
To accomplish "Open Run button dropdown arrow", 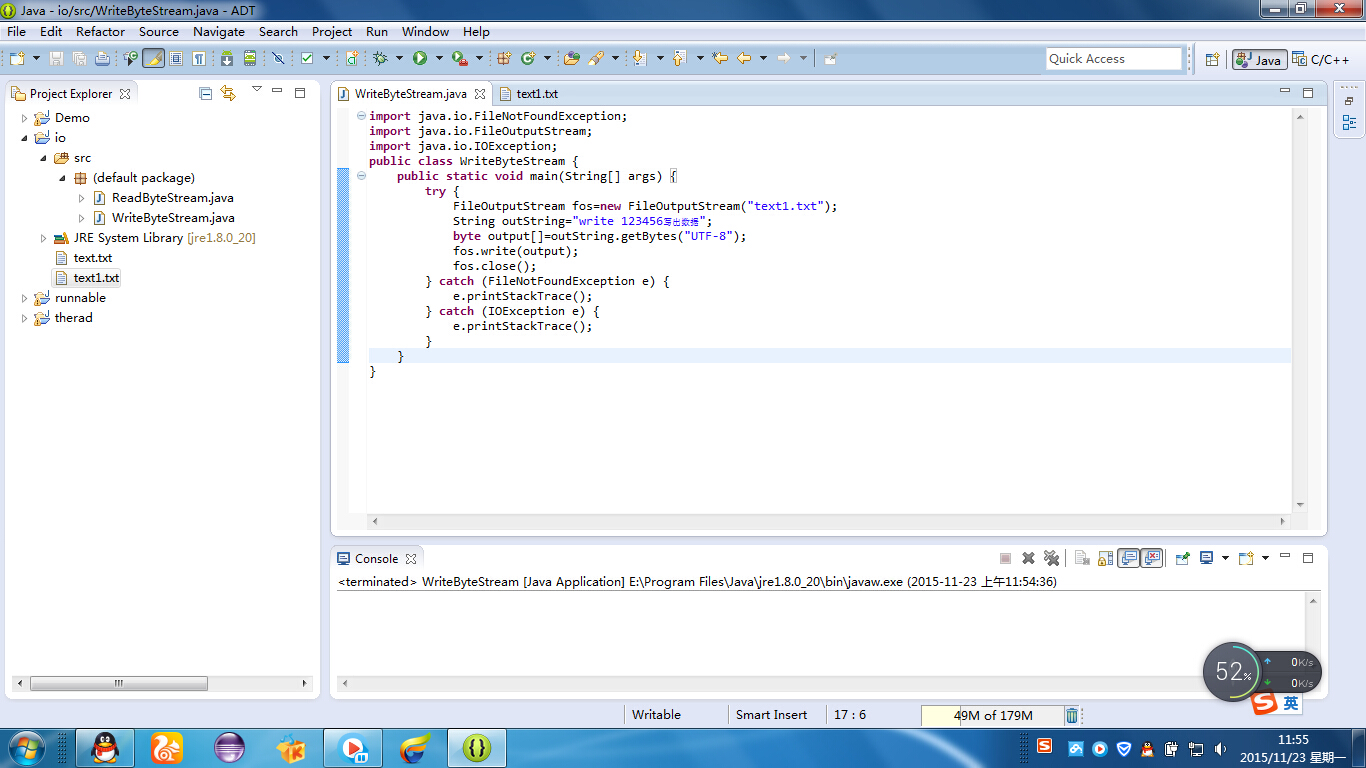I will pyautogui.click(x=439, y=59).
